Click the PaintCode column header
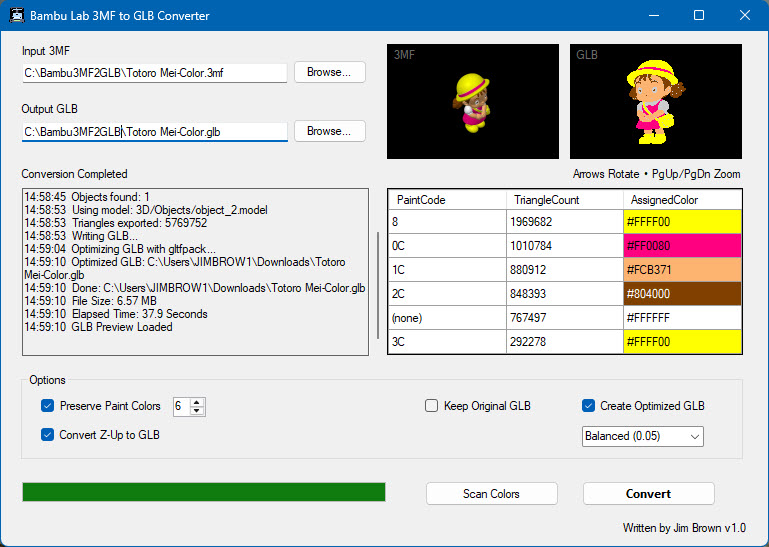 click(x=447, y=200)
